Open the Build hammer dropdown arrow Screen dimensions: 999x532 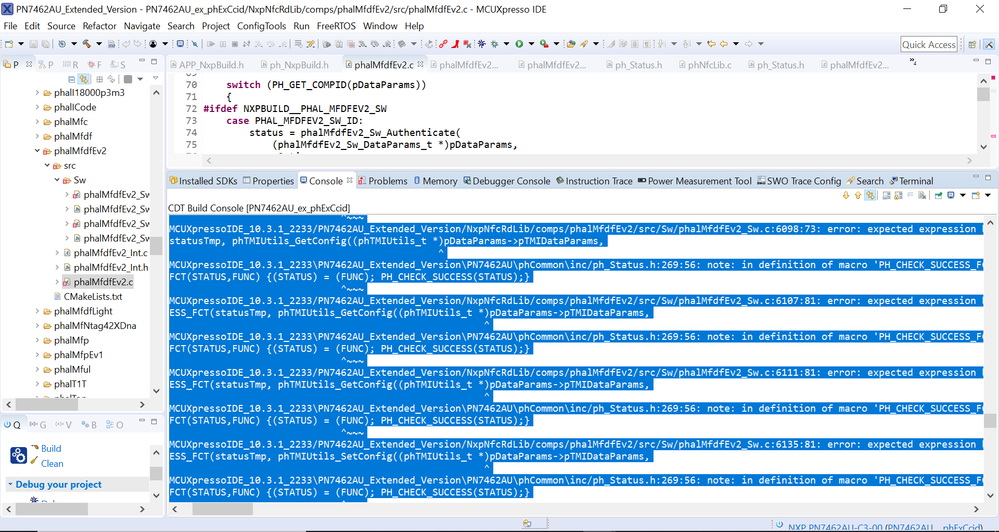tap(99, 44)
